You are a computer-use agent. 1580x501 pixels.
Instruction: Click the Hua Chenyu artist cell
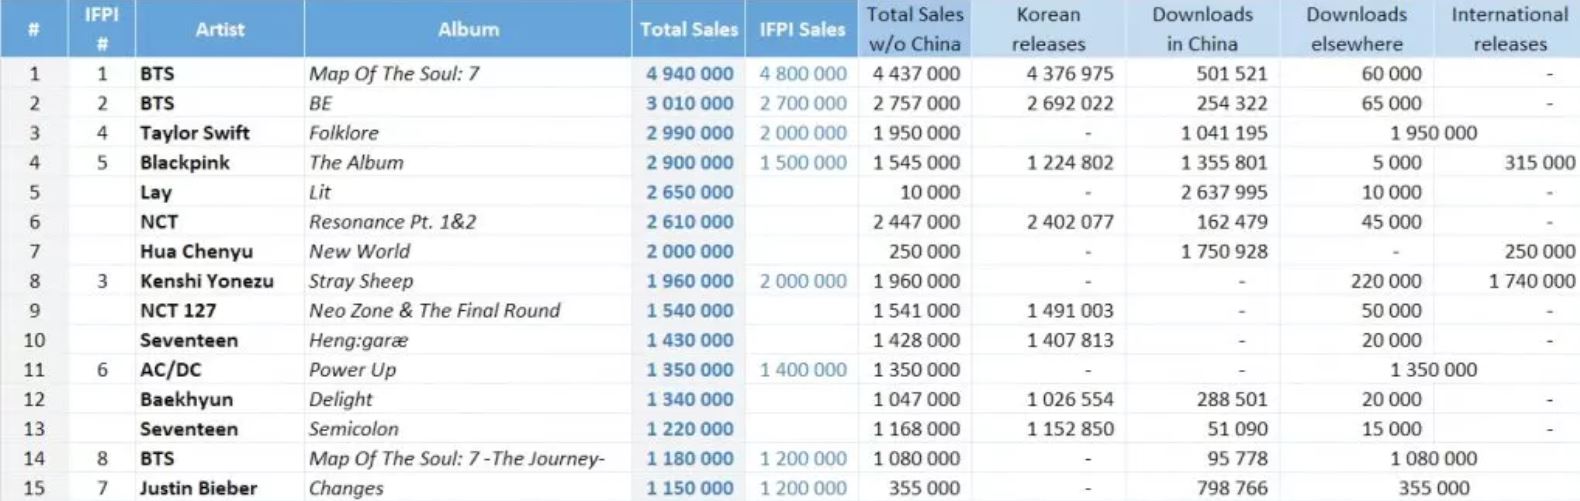196,252
